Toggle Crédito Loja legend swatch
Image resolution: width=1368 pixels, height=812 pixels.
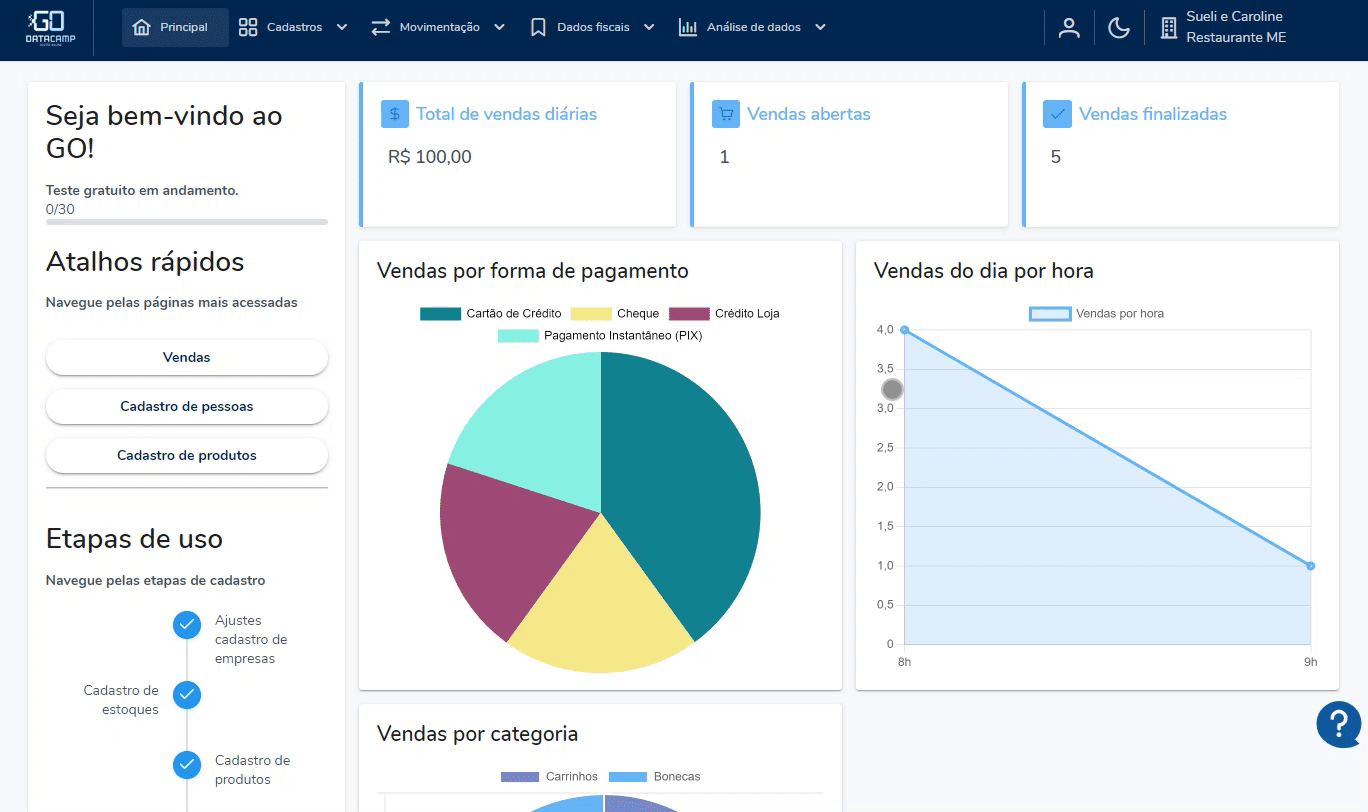[689, 314]
